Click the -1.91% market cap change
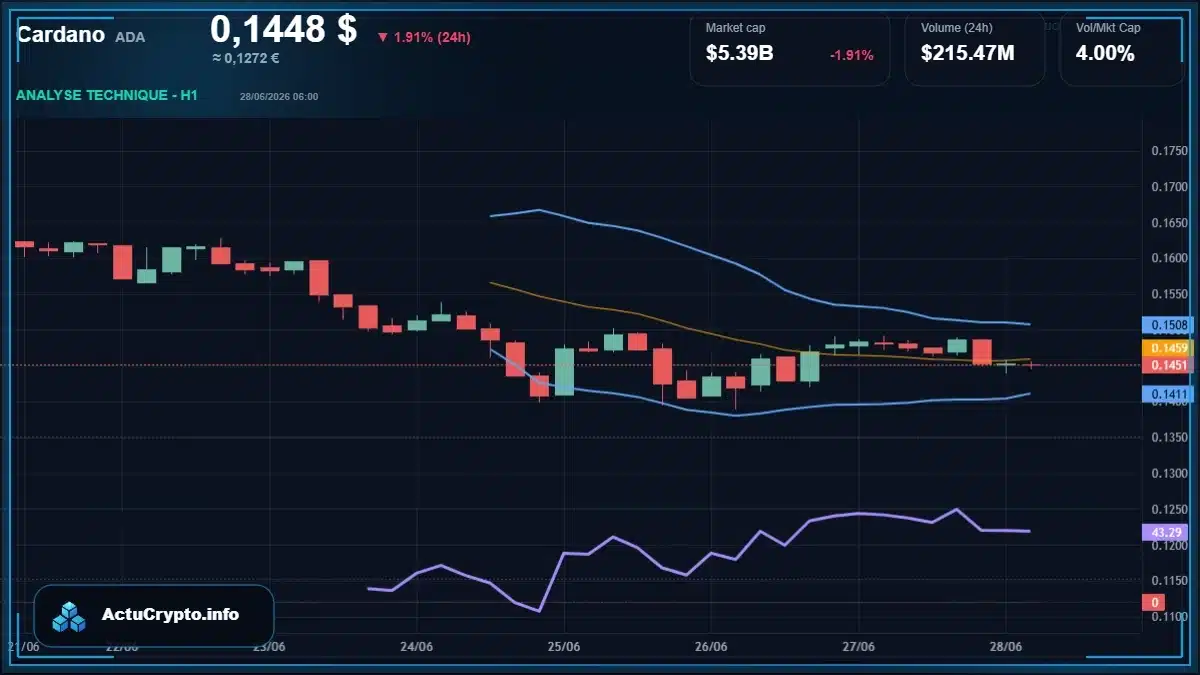This screenshot has width=1200, height=675. [x=852, y=55]
